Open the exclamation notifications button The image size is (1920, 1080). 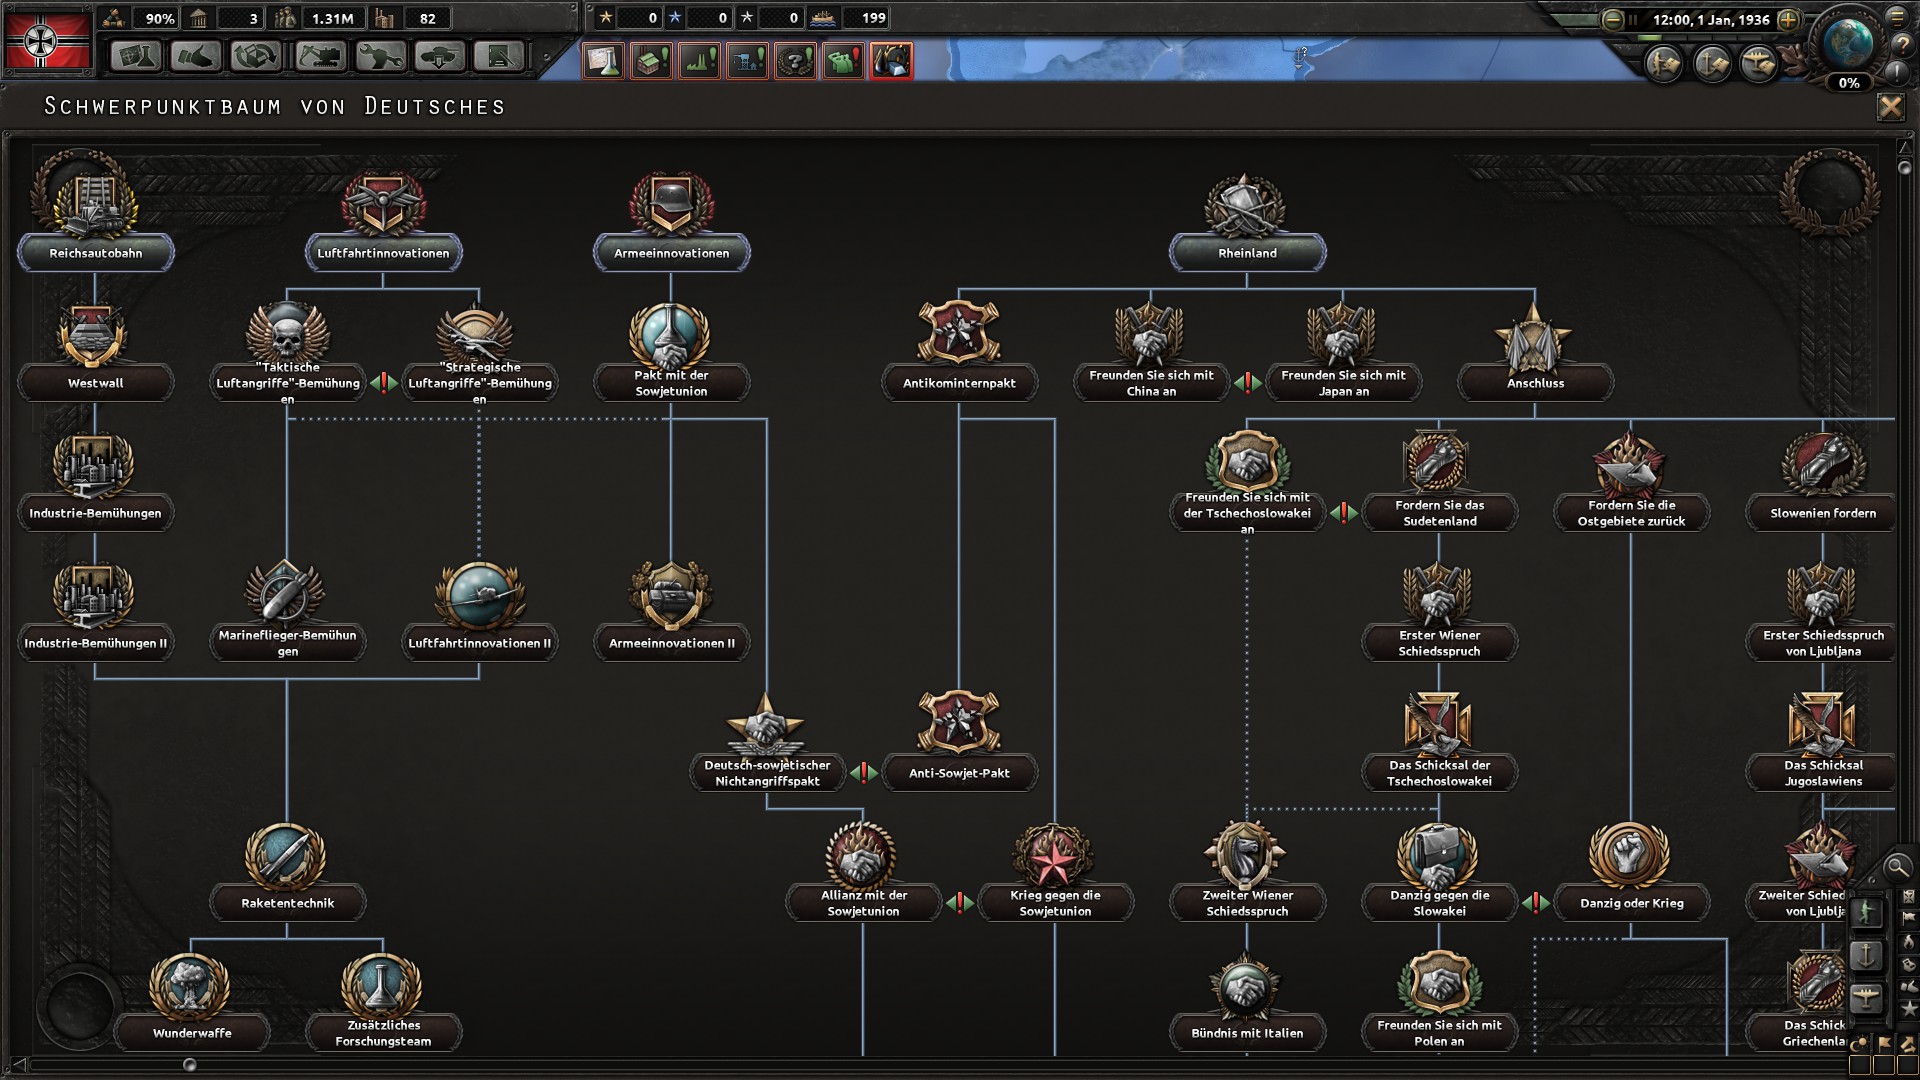pos(1897,72)
